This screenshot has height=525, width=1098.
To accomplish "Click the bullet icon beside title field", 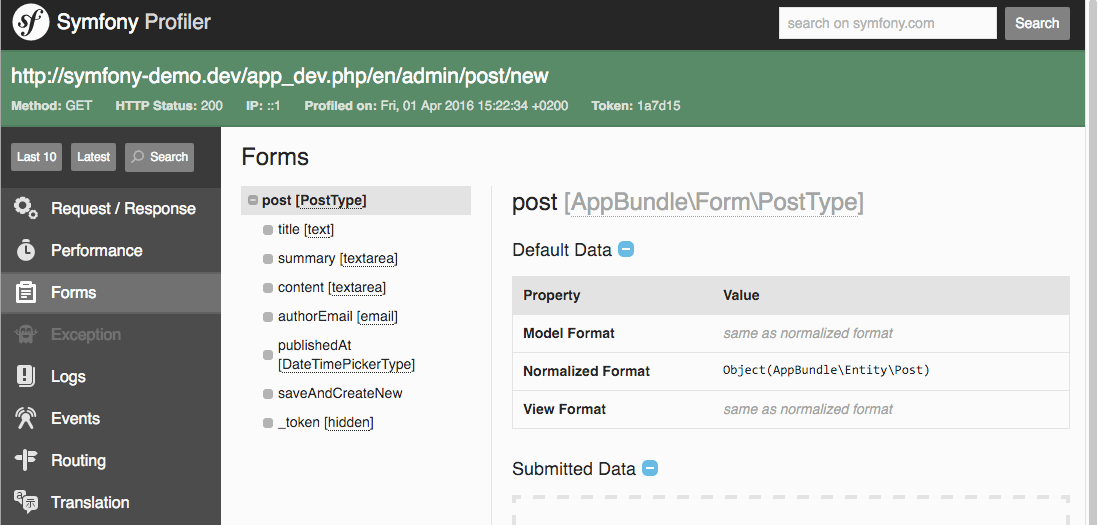I will pos(267,230).
